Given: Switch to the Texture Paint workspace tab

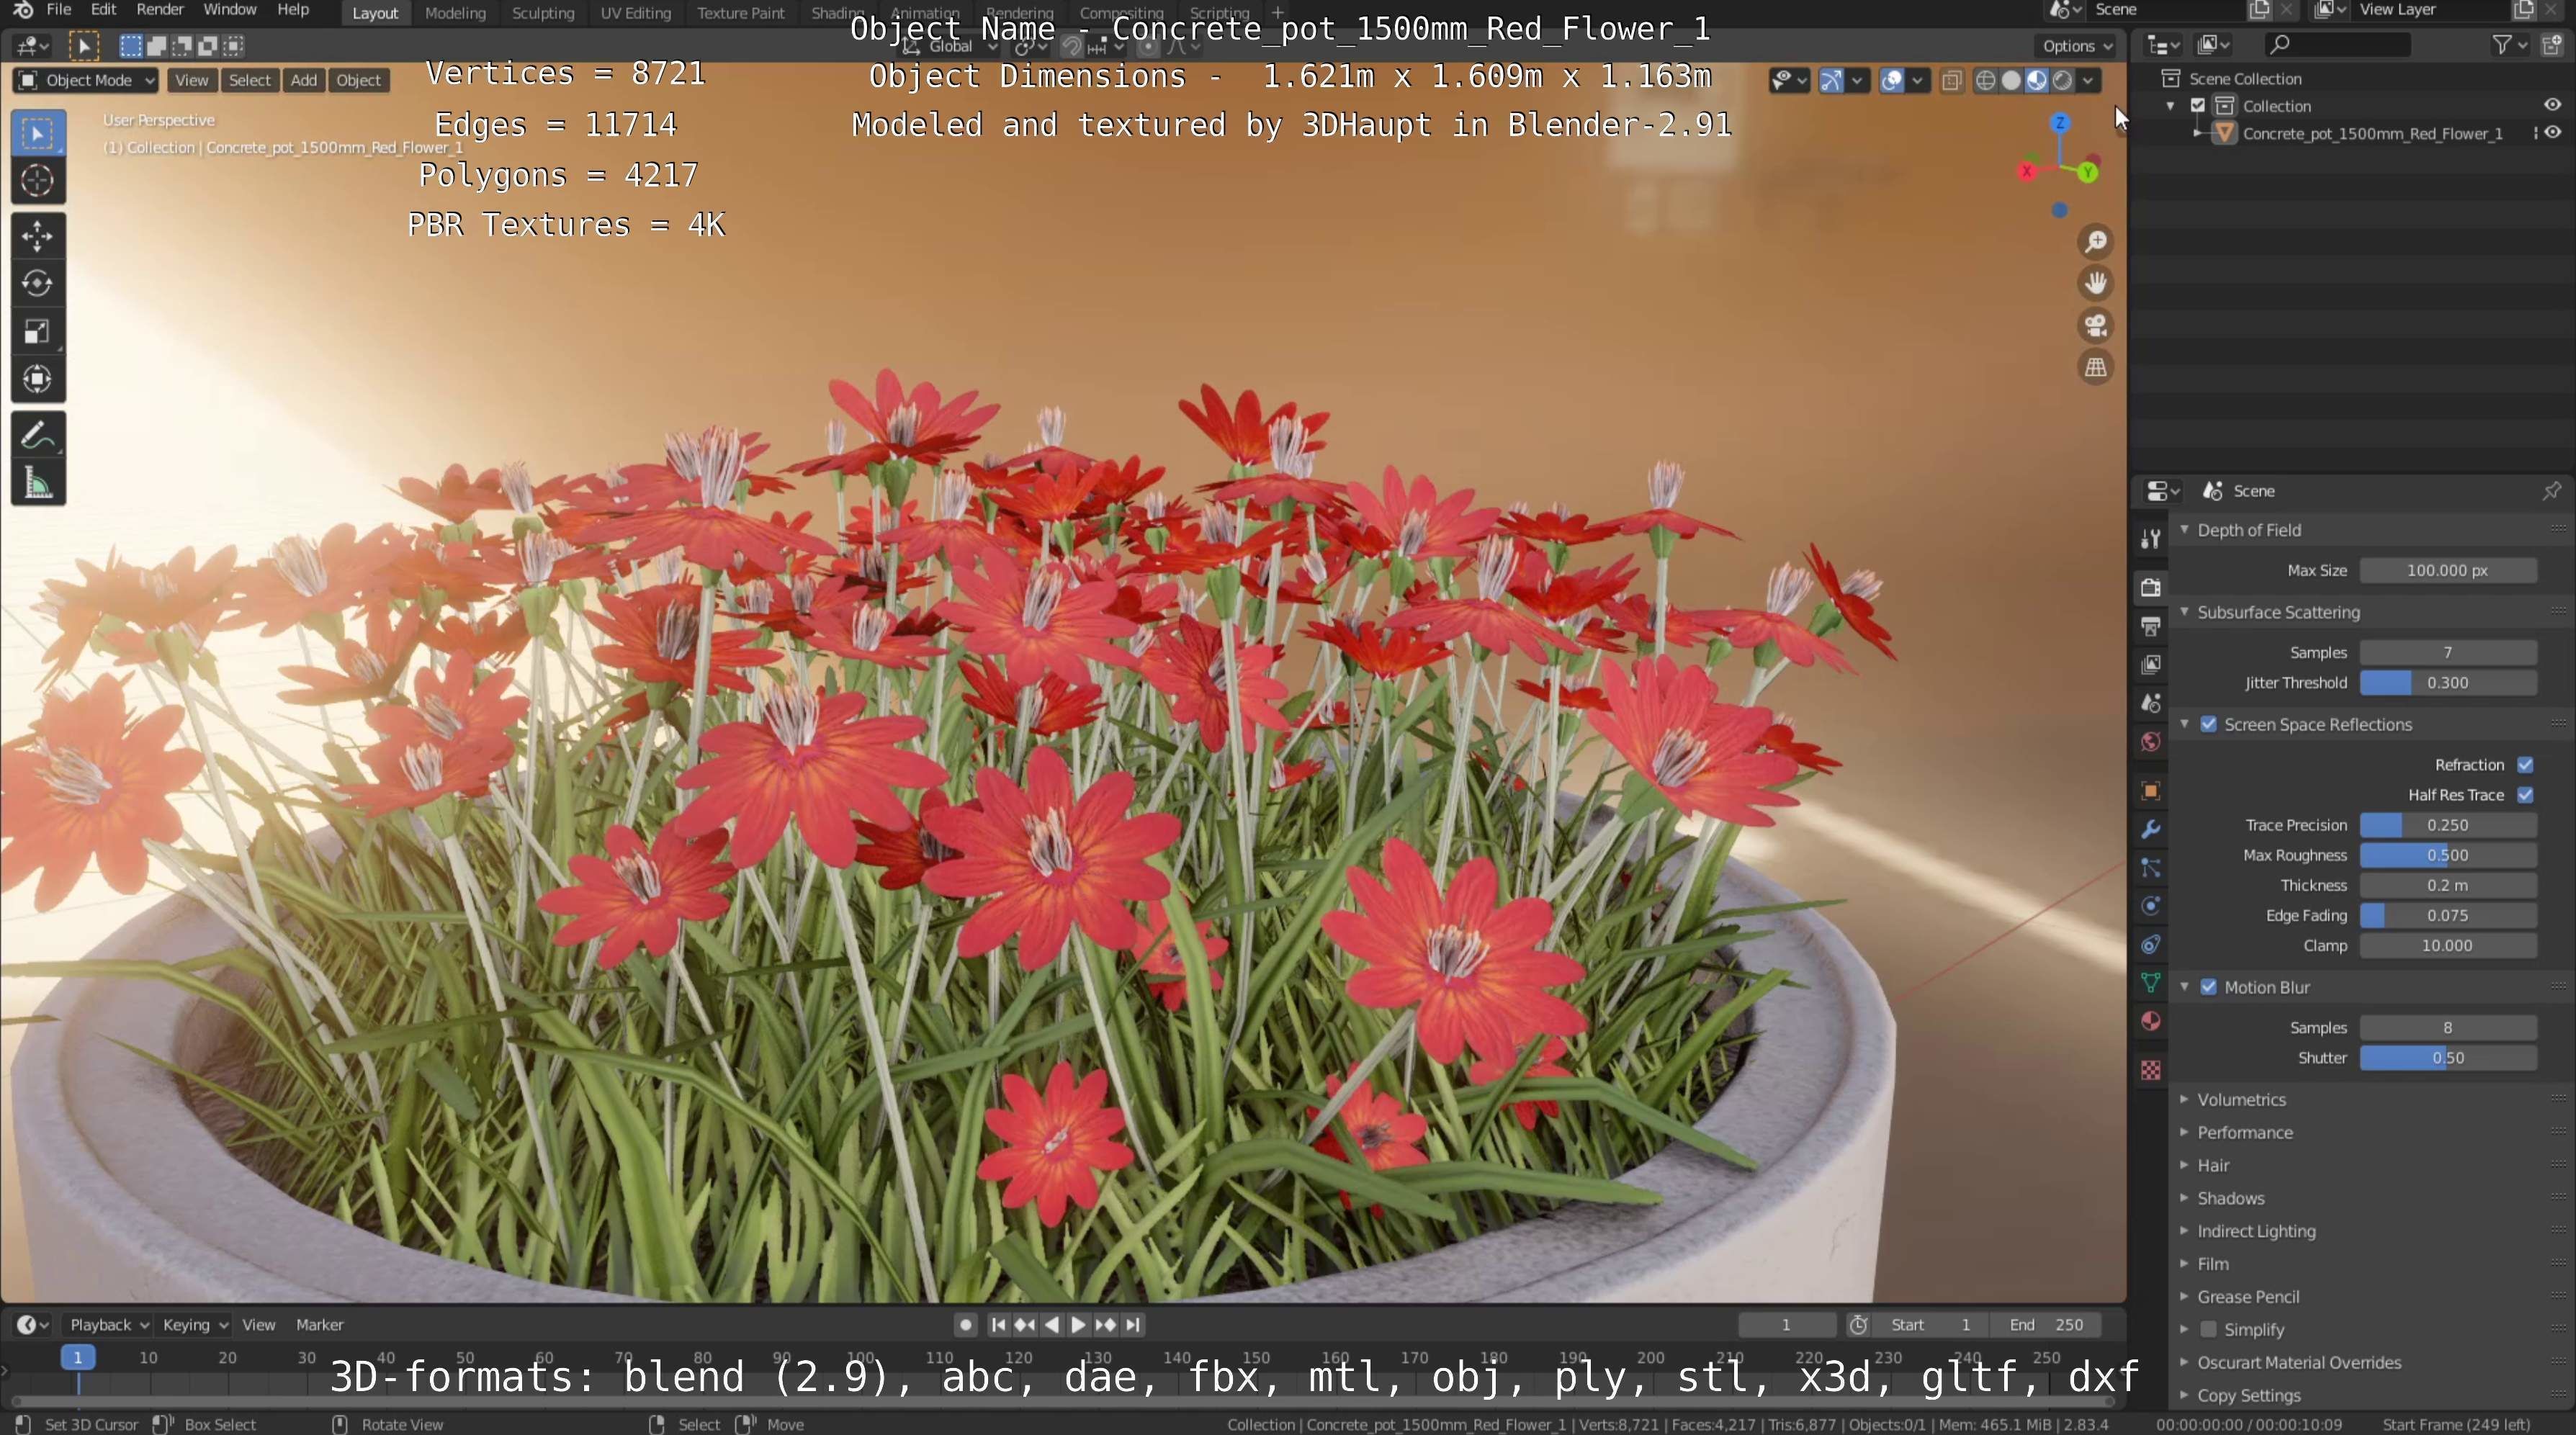Looking at the screenshot, I should tap(741, 13).
